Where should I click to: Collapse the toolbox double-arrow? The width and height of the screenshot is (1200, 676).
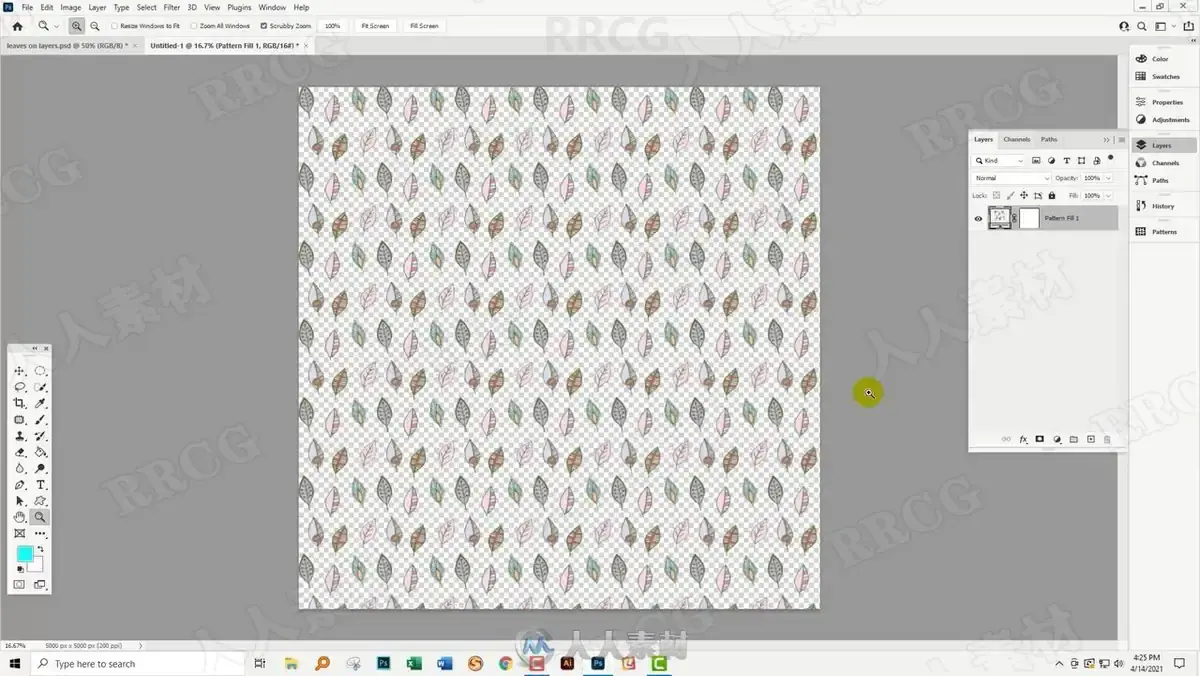pos(36,348)
